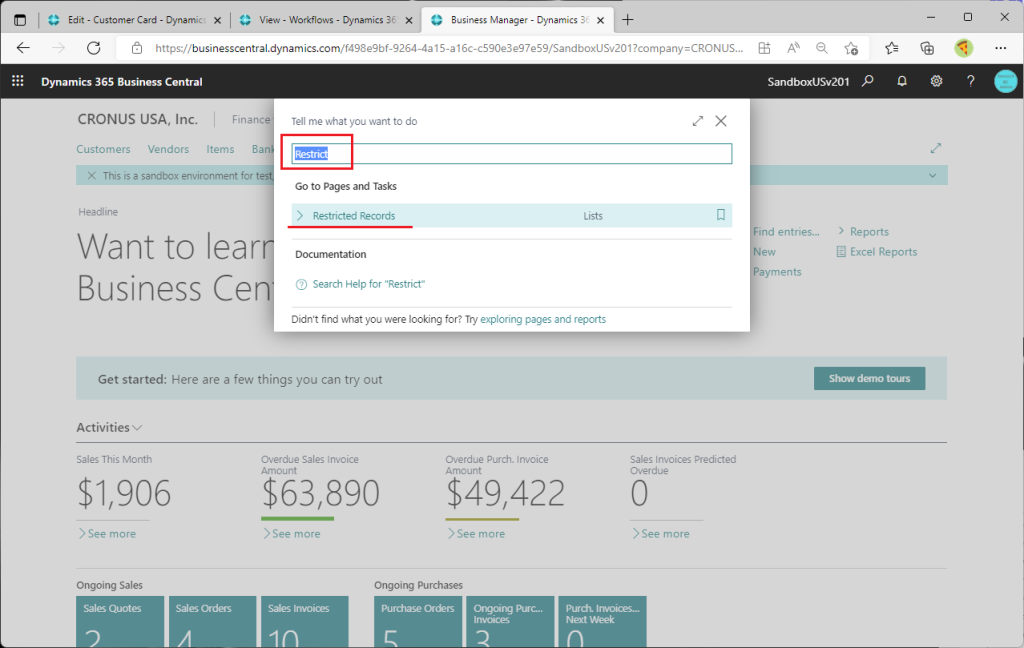Click the browser address bar URL

[449, 48]
